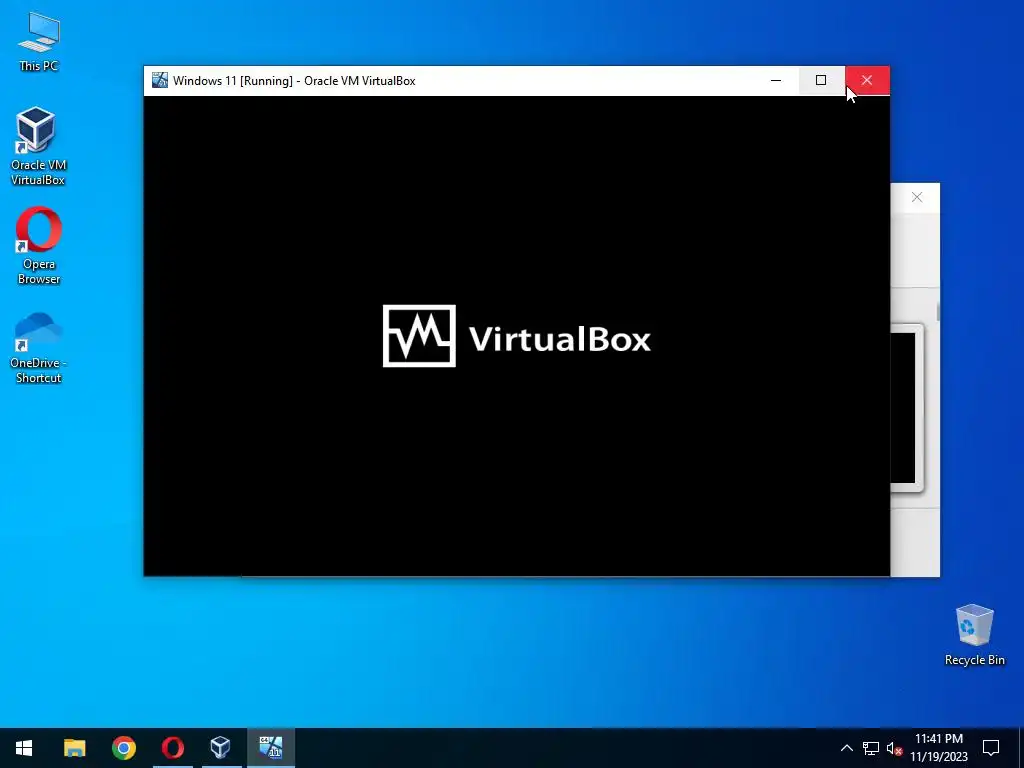Click the Windows 11 [Running] window title text

coord(294,81)
